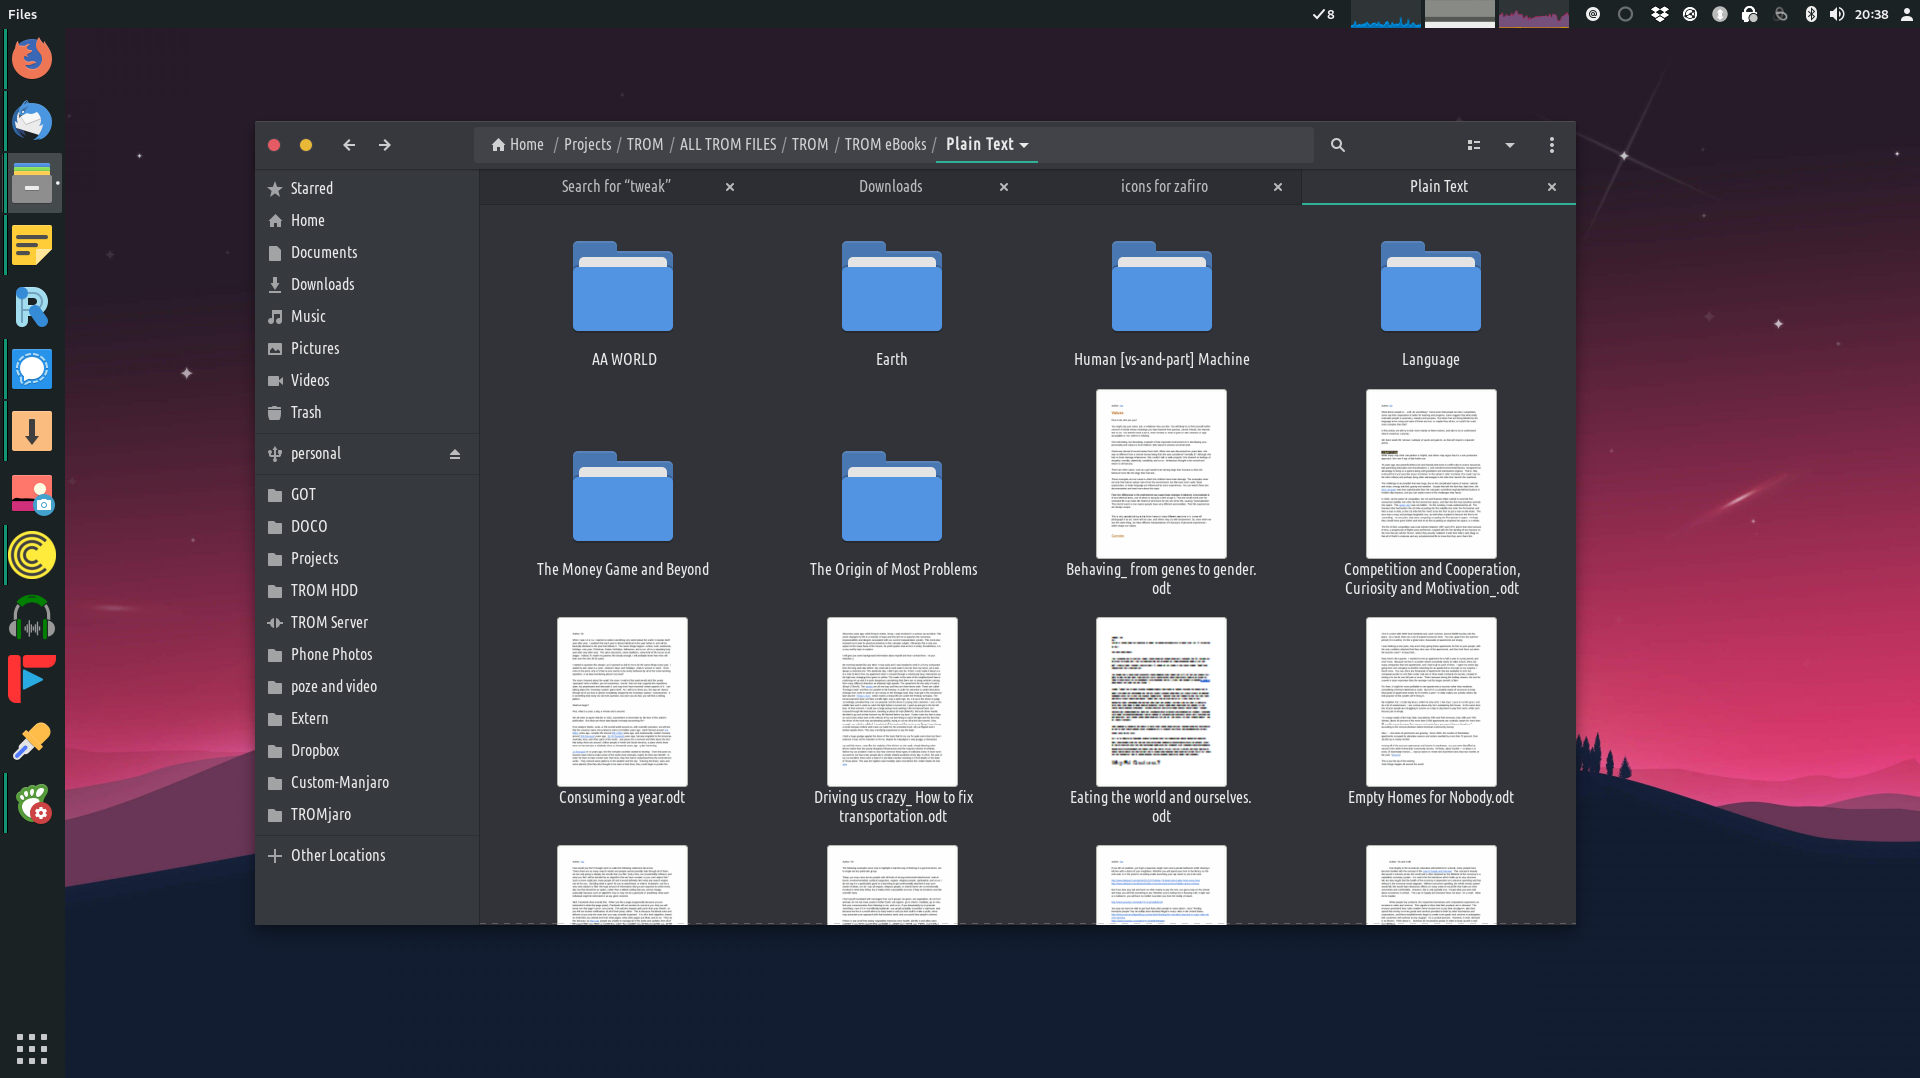Click TROM eBooks in the path bar
This screenshot has height=1078, width=1920.
(885, 145)
